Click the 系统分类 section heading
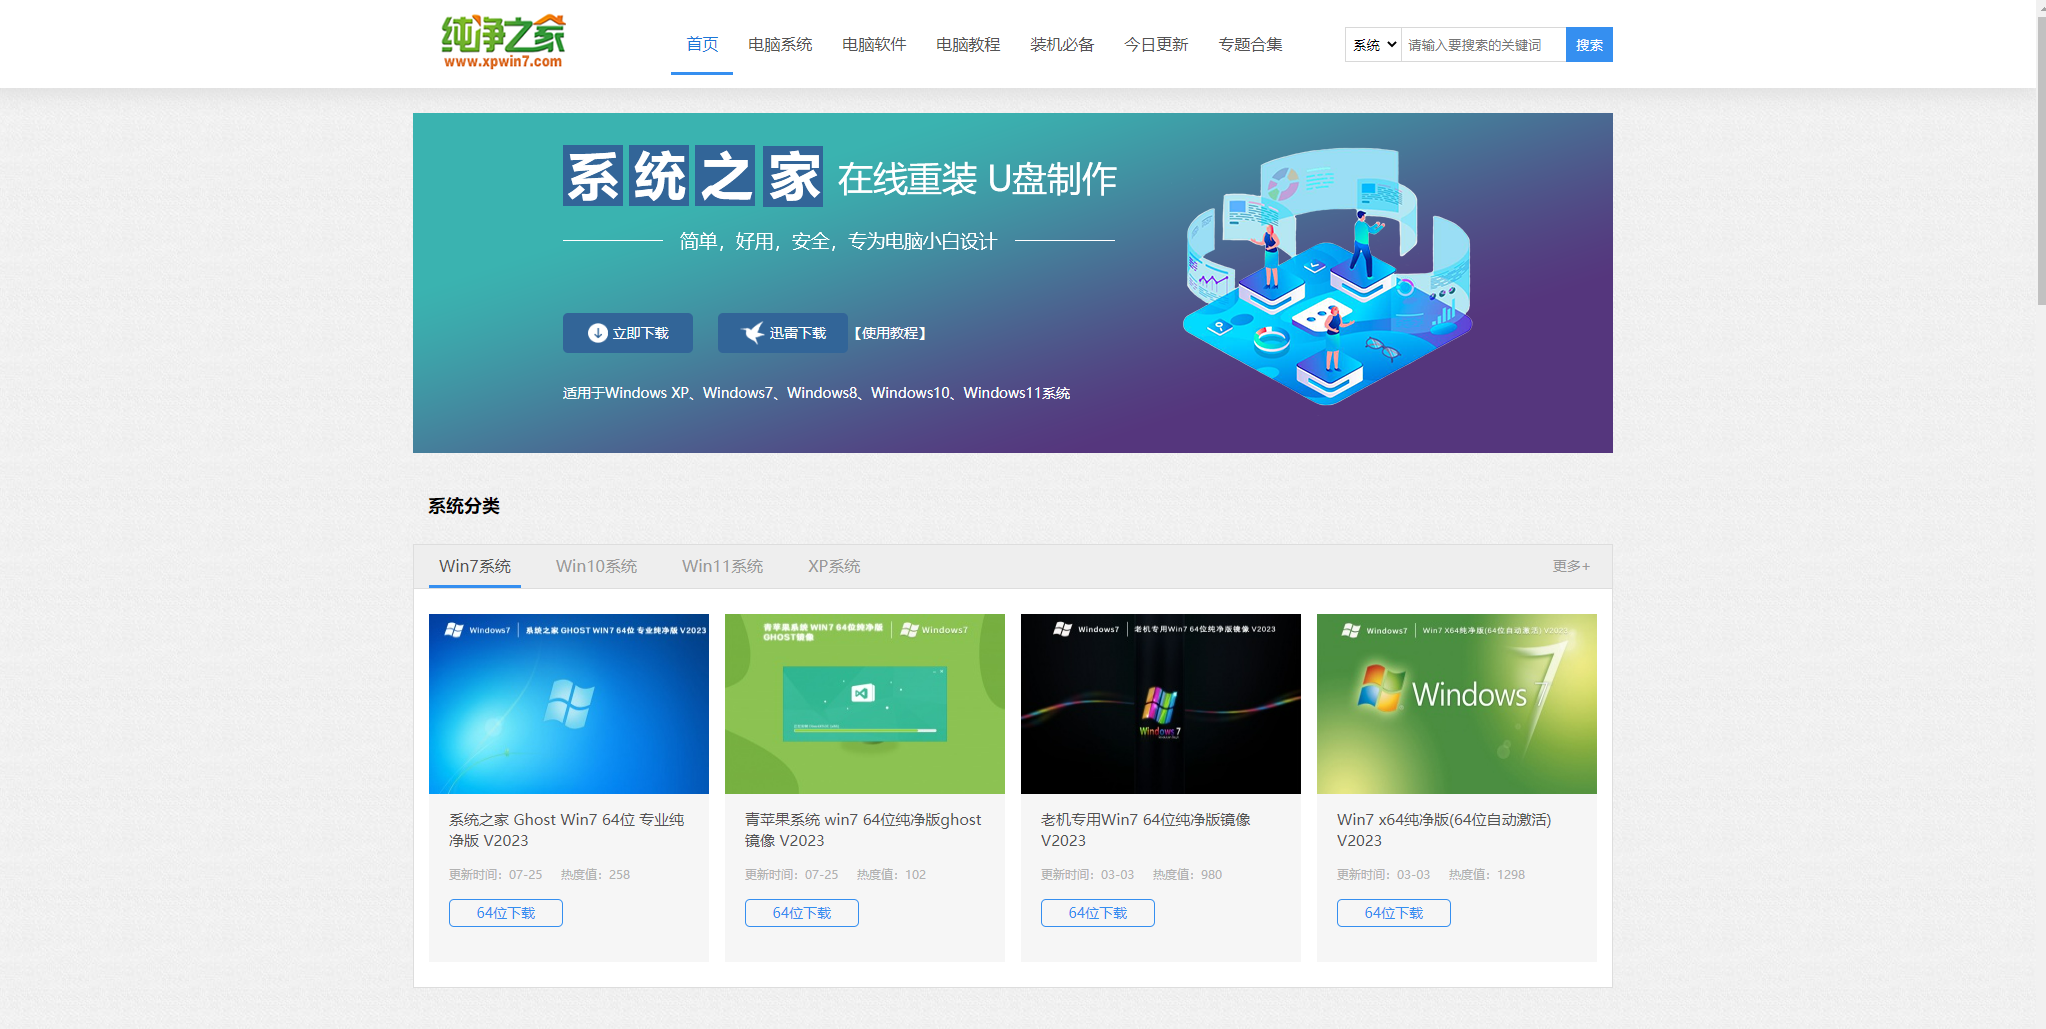 [x=464, y=506]
